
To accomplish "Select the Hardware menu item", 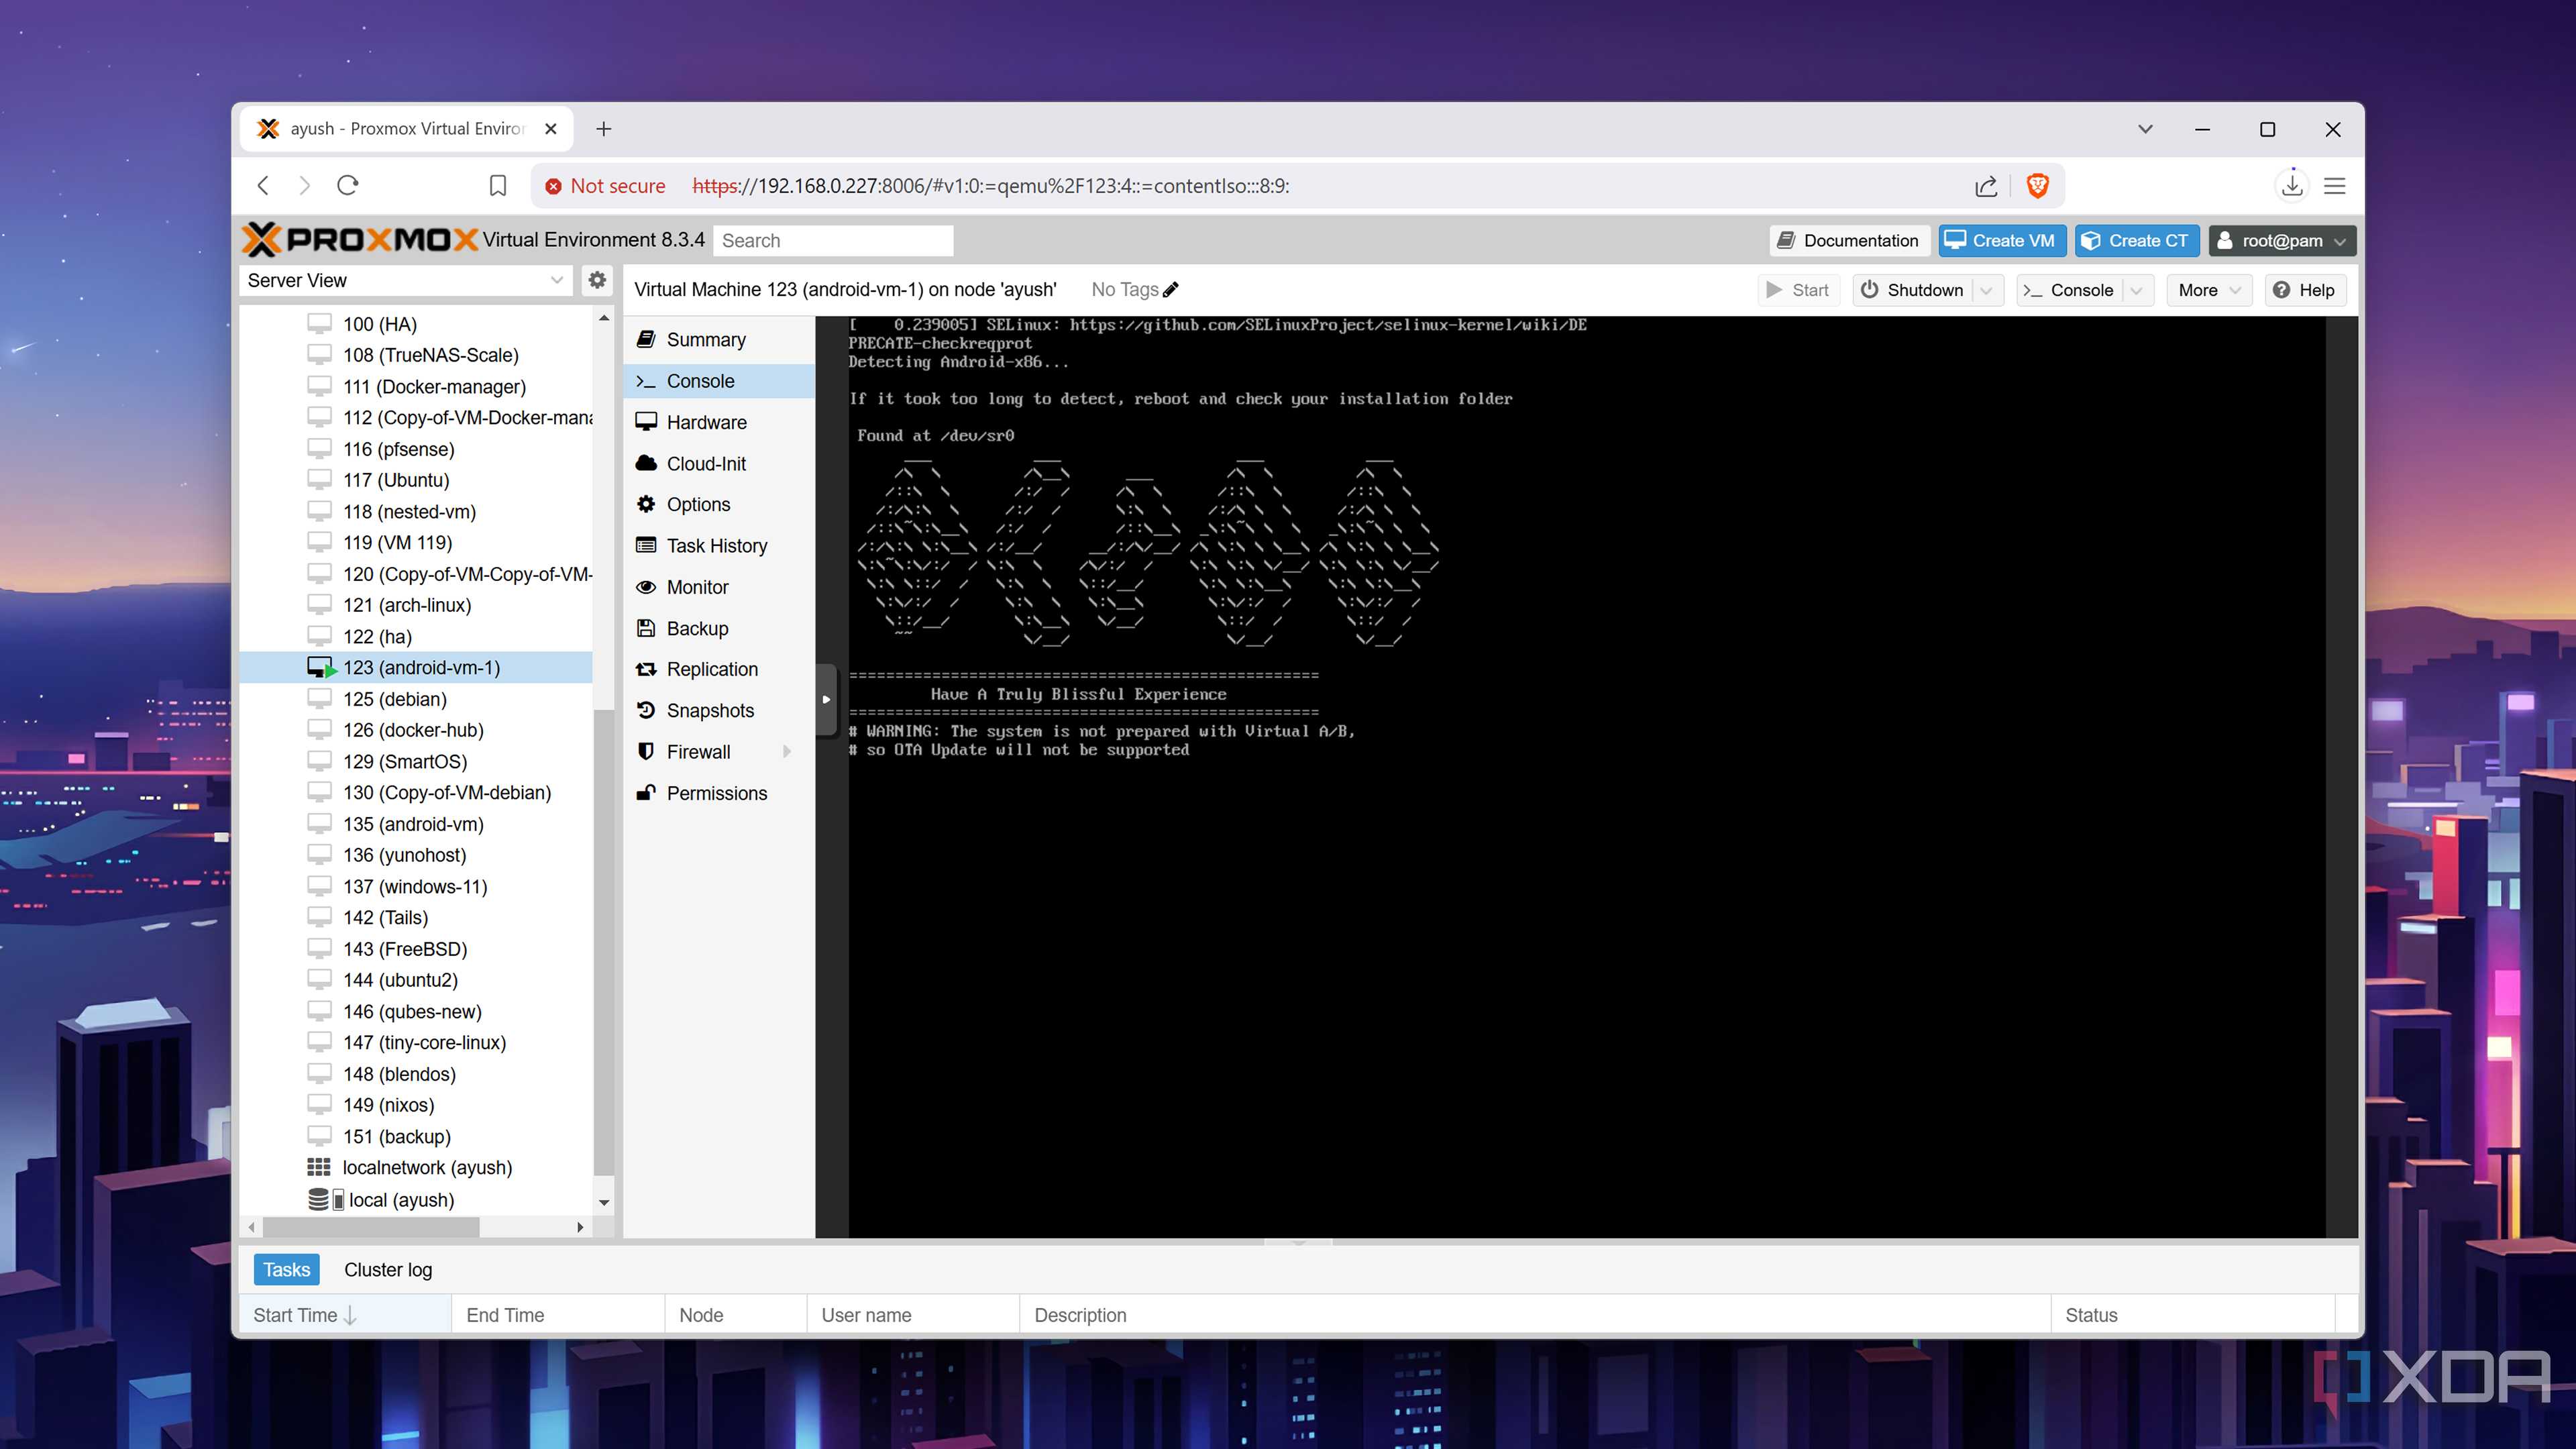I will 719,422.
